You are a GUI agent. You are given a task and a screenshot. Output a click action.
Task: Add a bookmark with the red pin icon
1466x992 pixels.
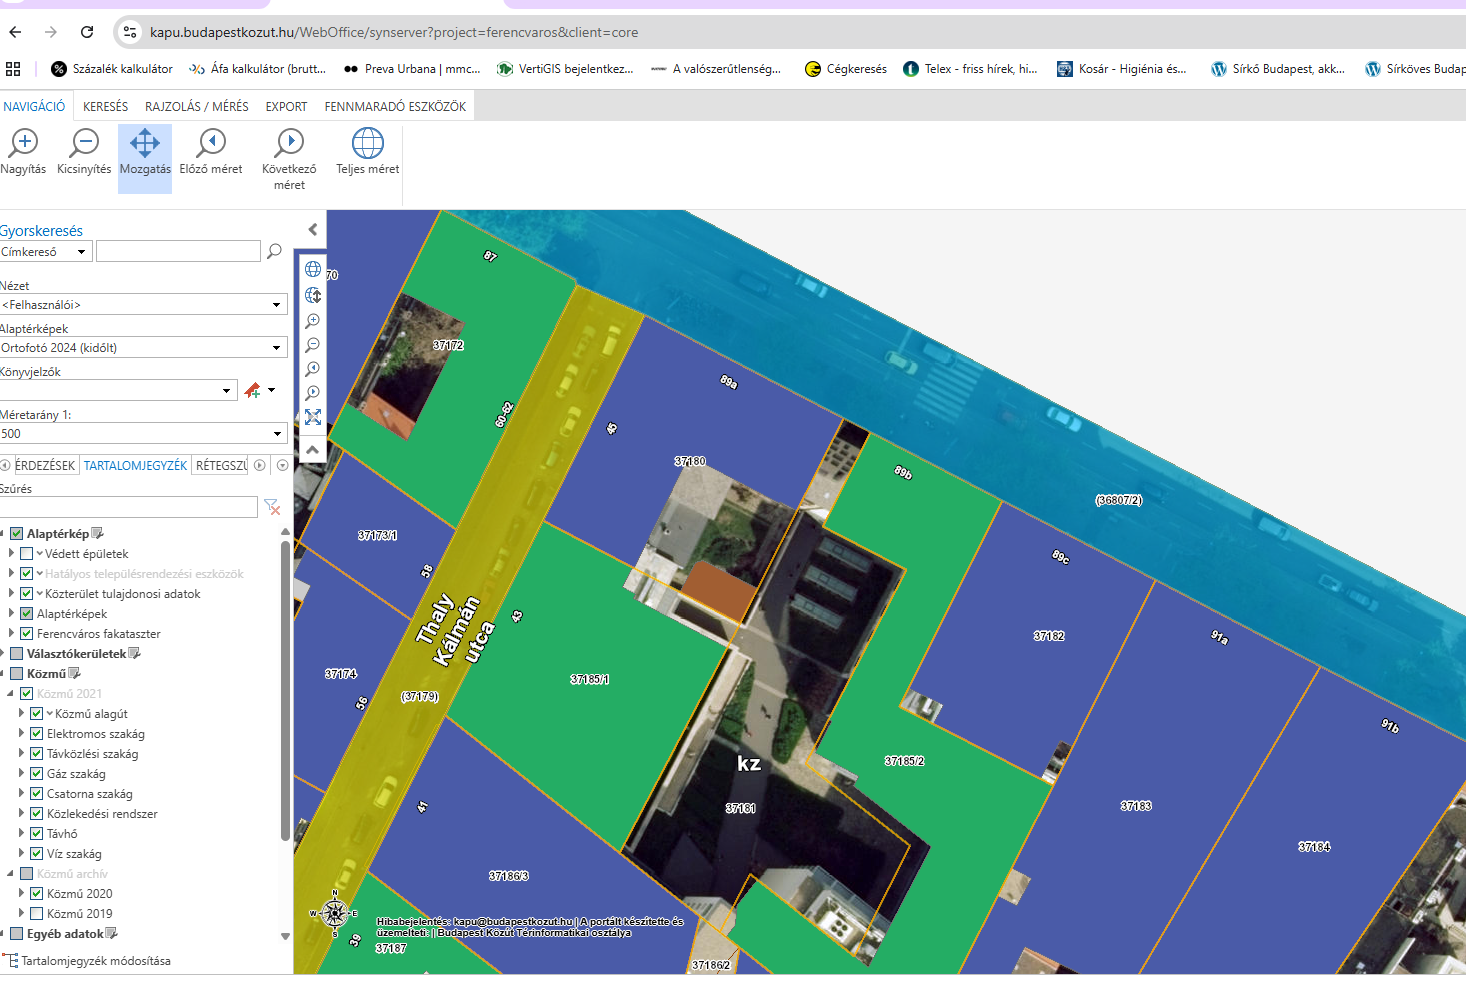click(x=253, y=390)
